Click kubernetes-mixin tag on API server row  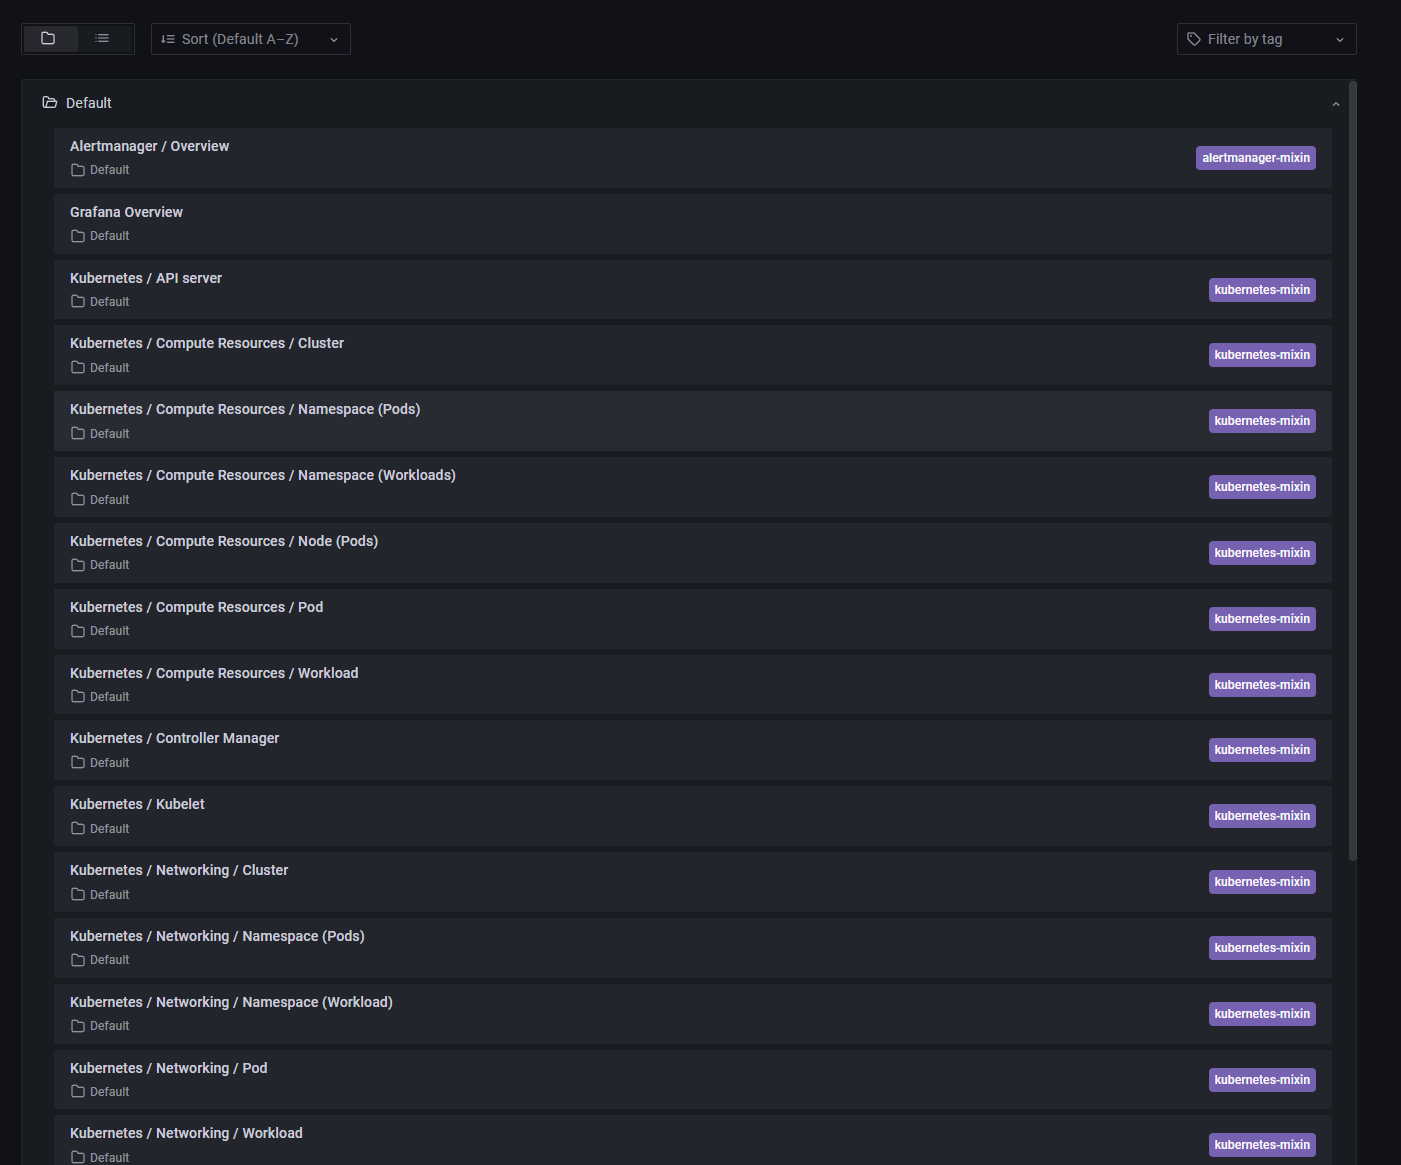coord(1262,290)
